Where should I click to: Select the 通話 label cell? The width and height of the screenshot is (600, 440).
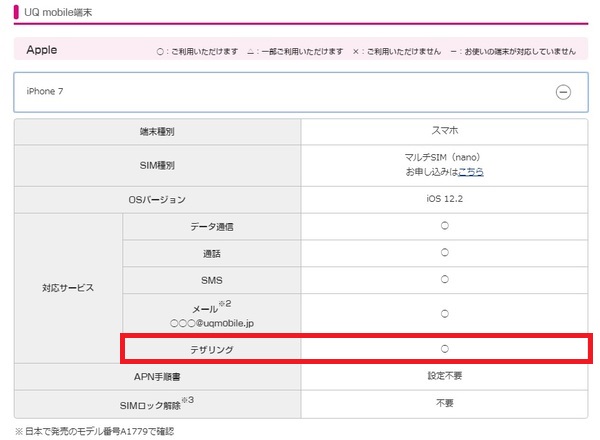pos(212,254)
